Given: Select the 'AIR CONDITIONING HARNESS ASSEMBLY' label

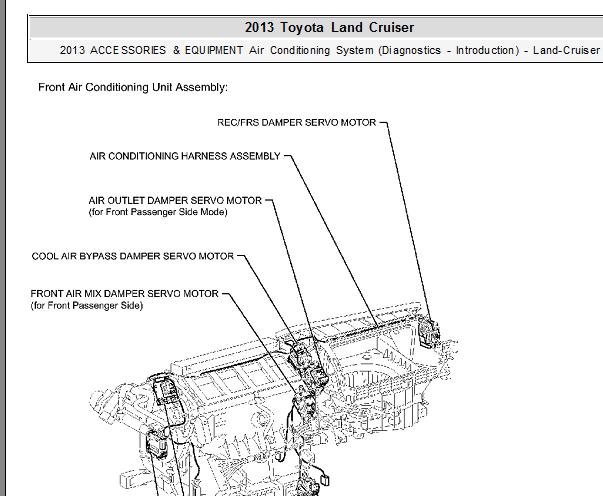Looking at the screenshot, I should coord(185,156).
